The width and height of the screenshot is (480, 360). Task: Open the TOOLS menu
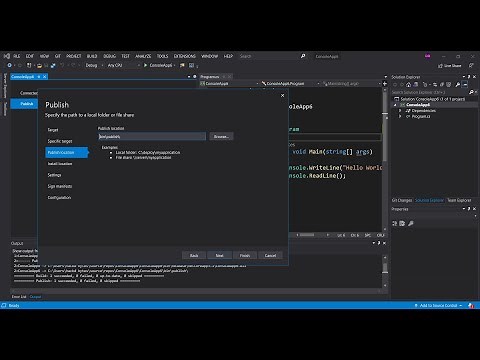coord(162,56)
